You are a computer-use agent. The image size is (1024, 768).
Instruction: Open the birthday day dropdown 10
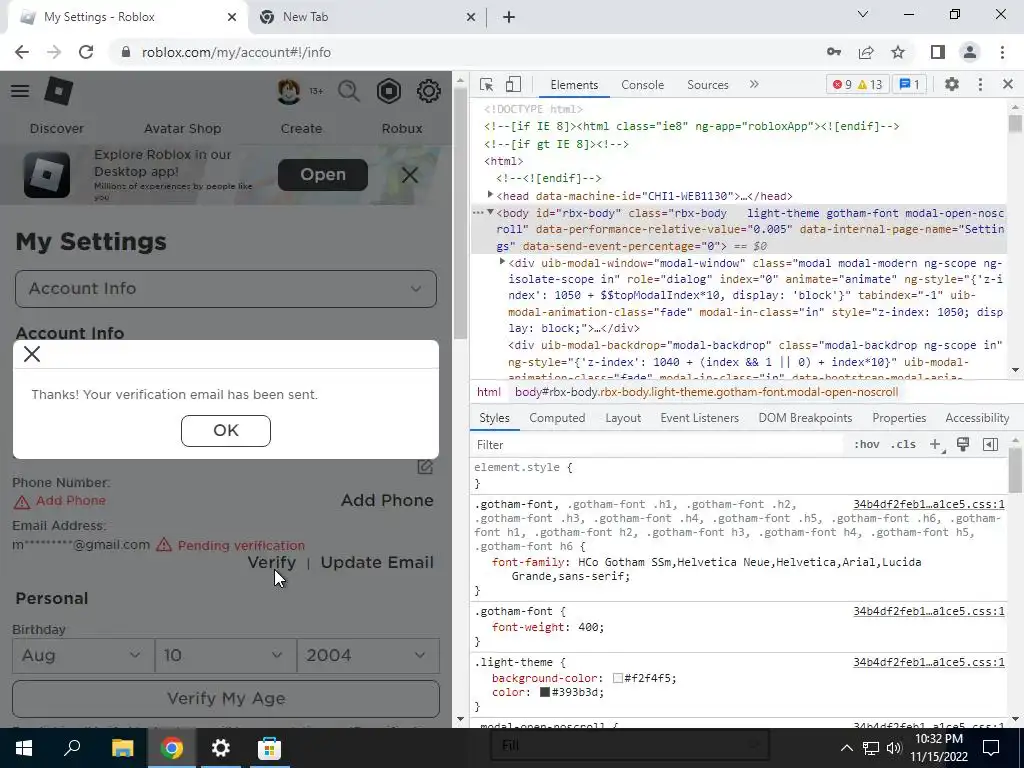pyautogui.click(x=226, y=656)
